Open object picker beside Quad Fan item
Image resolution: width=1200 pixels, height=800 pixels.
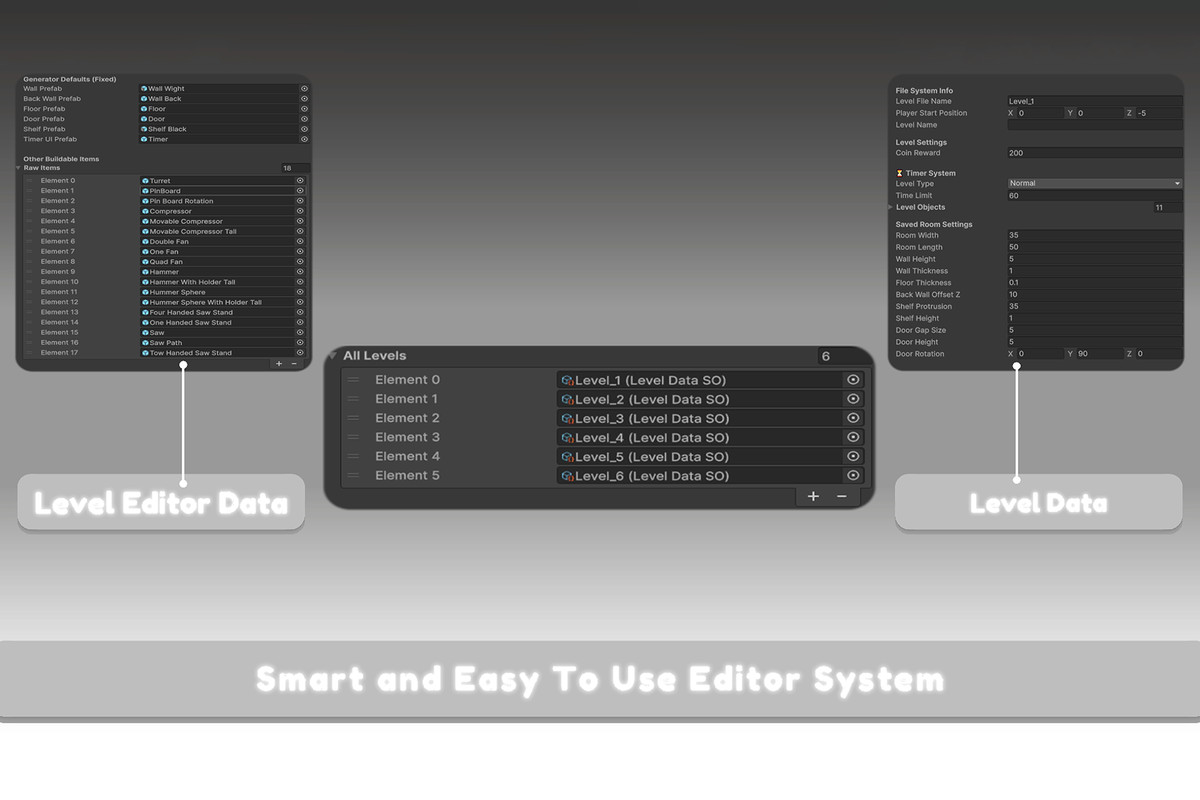click(300, 262)
